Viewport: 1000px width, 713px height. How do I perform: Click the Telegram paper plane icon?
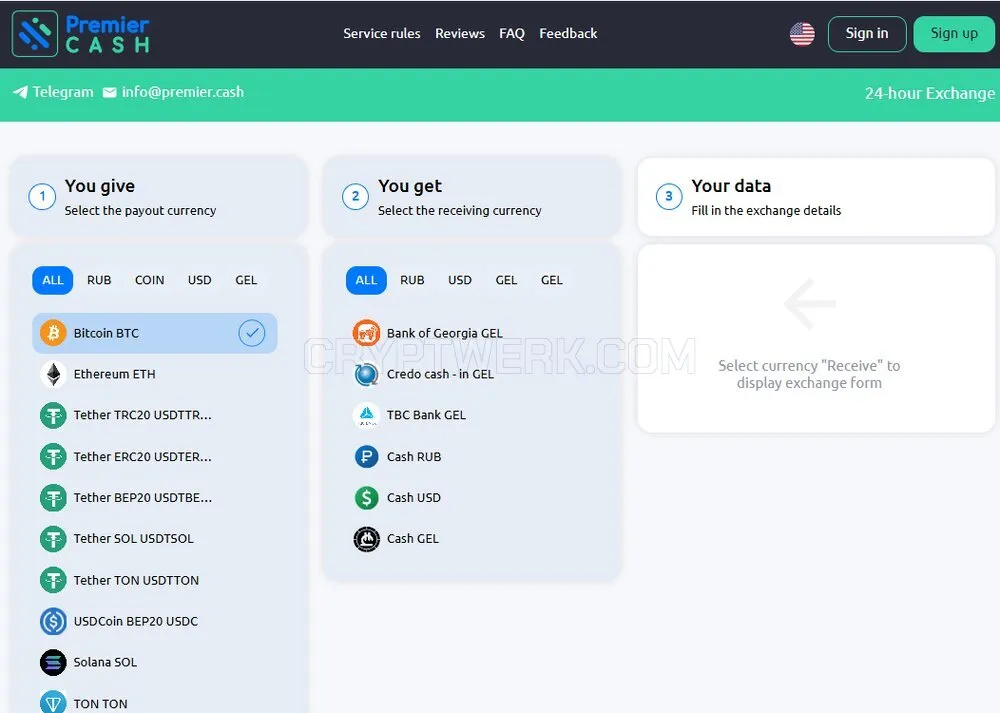click(20, 92)
